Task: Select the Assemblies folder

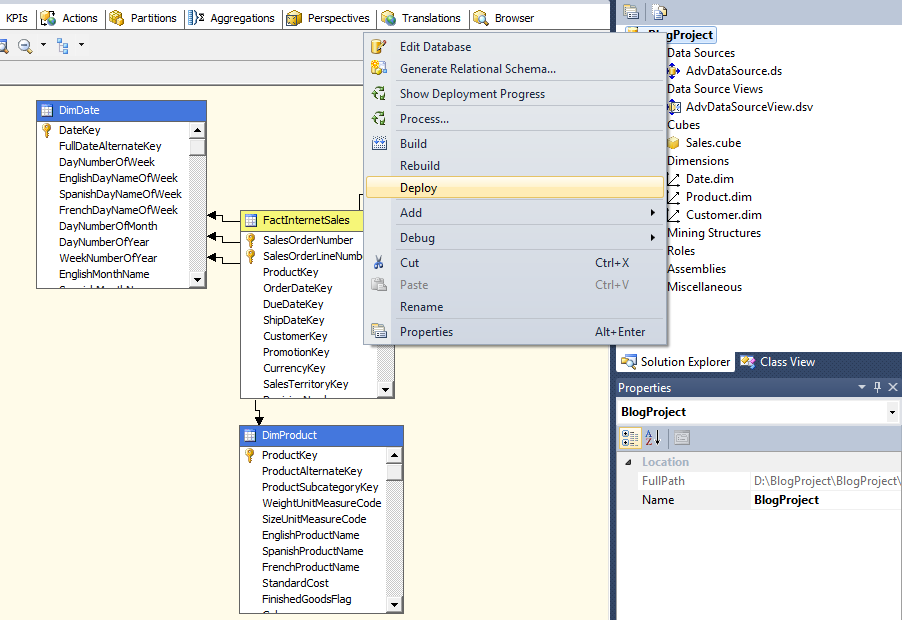Action: click(x=697, y=269)
